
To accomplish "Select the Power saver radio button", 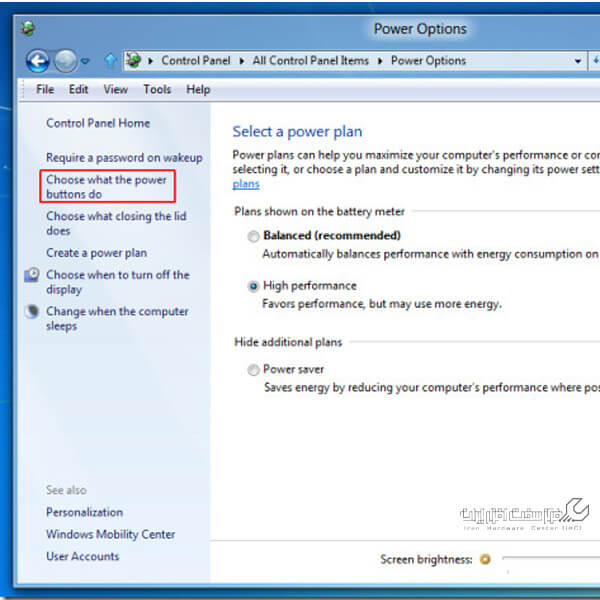I will pos(253,370).
